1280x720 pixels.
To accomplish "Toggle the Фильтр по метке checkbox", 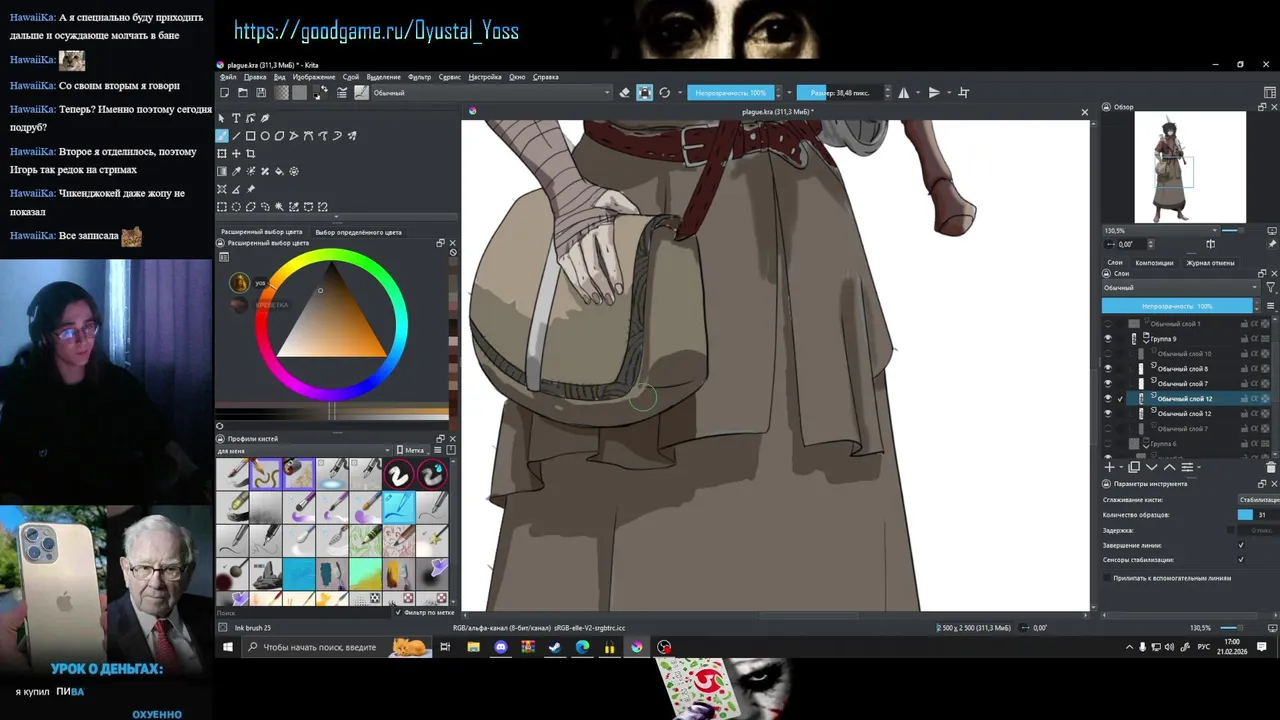I will (398, 612).
